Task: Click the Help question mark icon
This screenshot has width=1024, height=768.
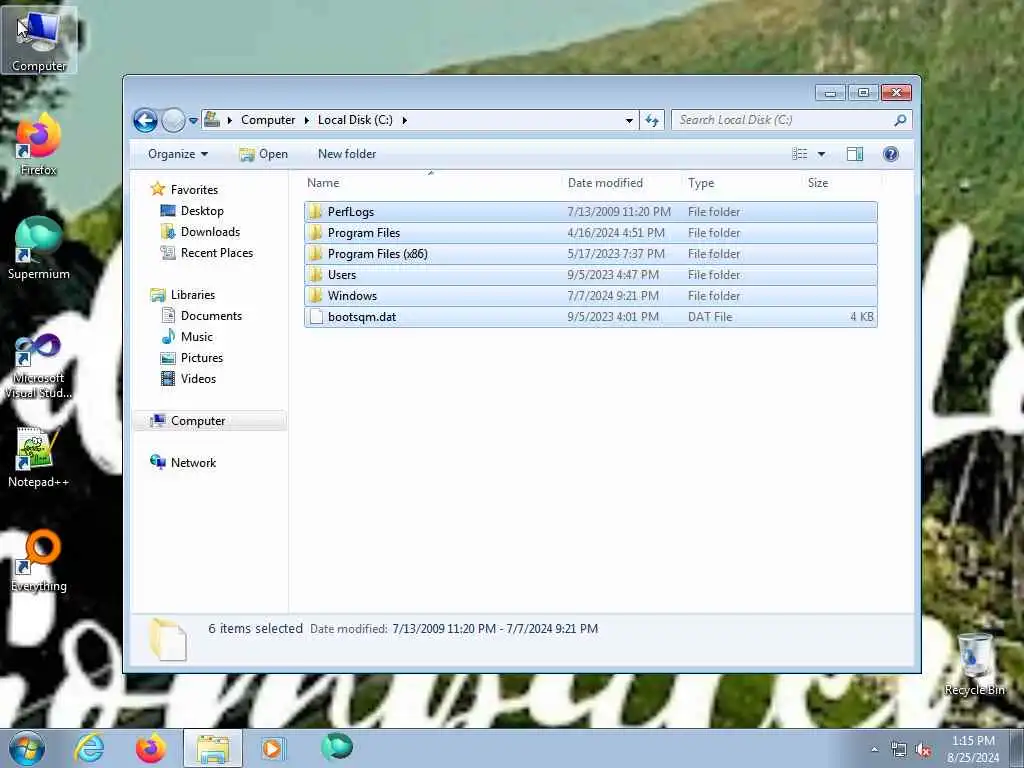Action: tap(890, 154)
